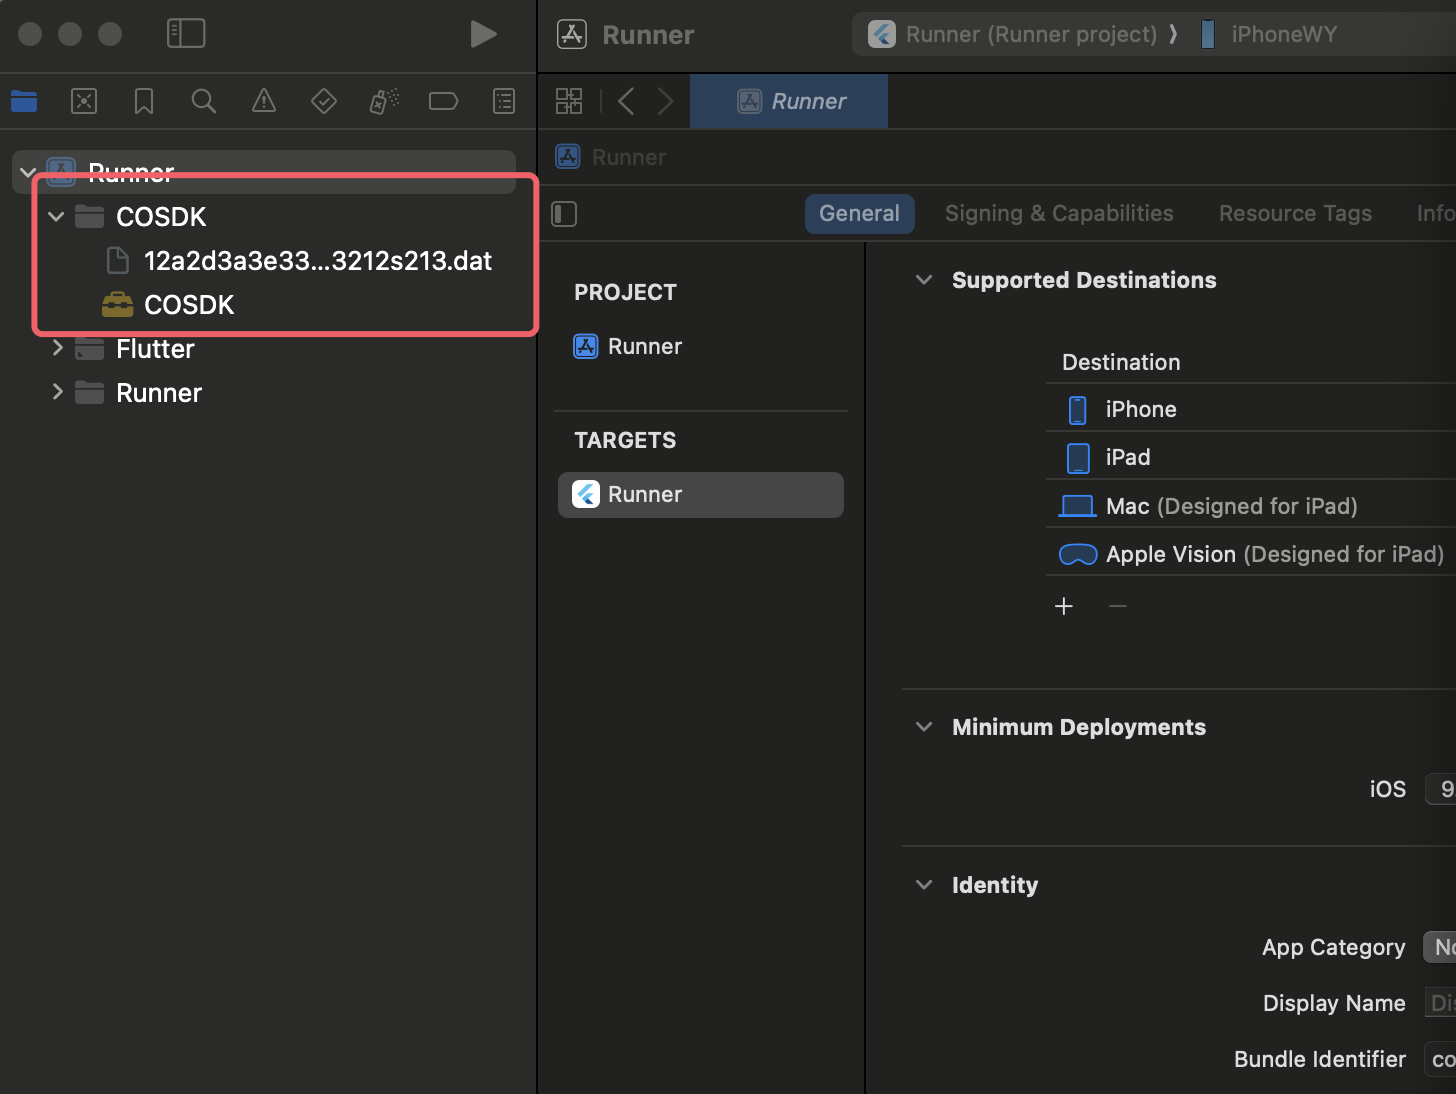Select the Runner editor tab
The height and width of the screenshot is (1094, 1456).
(789, 101)
